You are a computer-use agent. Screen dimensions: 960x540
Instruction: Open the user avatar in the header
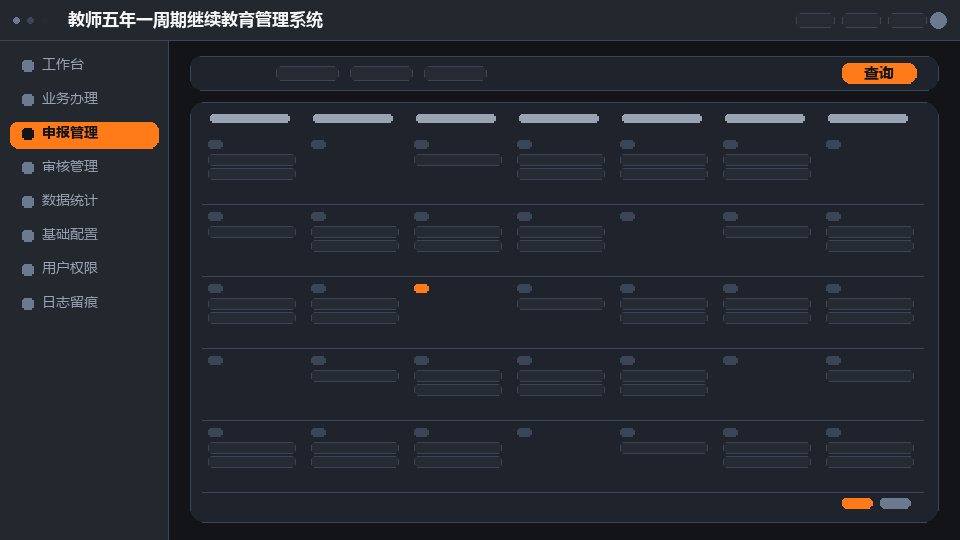[x=938, y=20]
